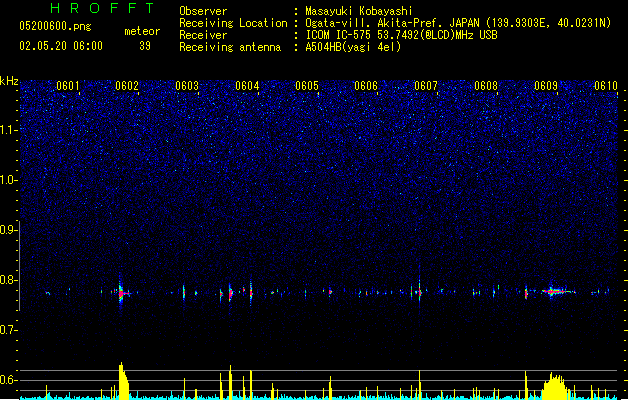The width and height of the screenshot is (629, 400).
Task: Click the 0604 time marker
Action: (x=247, y=86)
